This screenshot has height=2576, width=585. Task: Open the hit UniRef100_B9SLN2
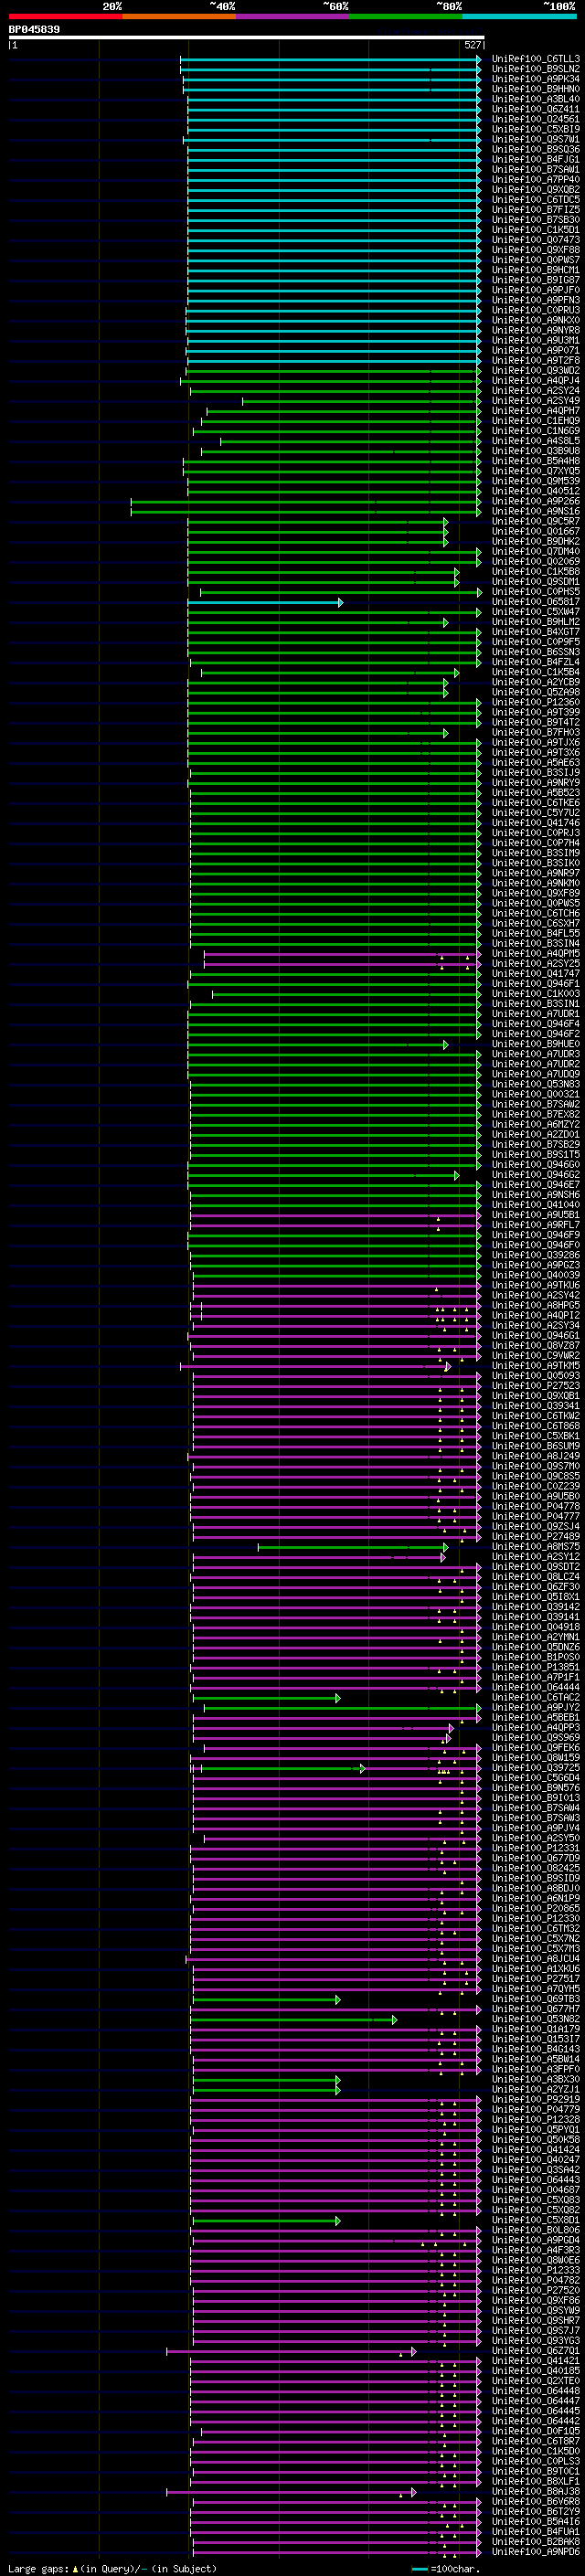tap(536, 69)
